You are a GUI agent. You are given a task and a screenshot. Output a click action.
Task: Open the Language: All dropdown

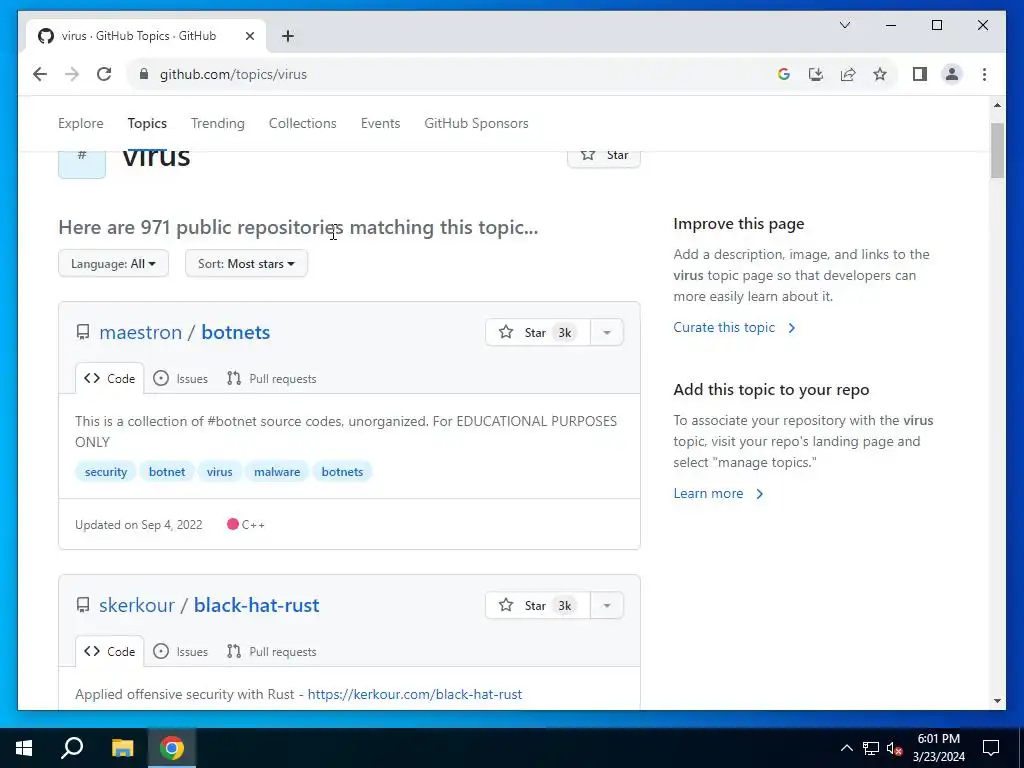[114, 264]
